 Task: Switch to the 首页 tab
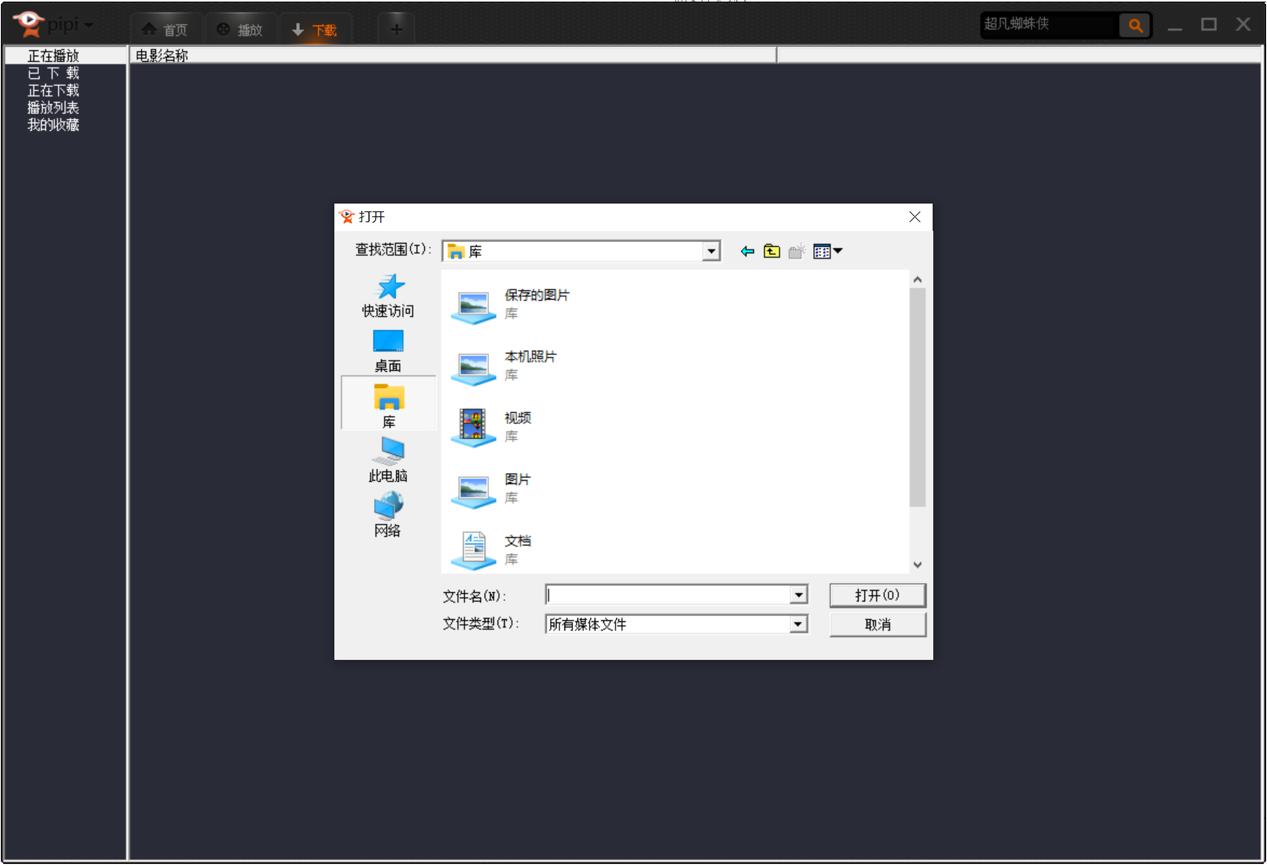165,30
